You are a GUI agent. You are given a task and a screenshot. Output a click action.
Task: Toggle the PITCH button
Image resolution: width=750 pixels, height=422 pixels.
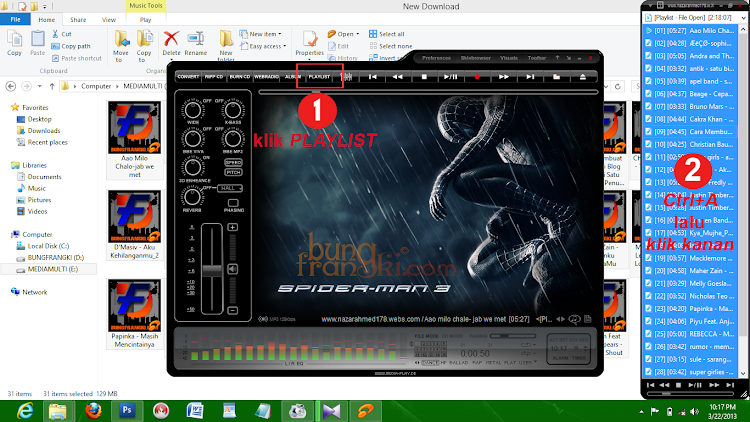[233, 172]
